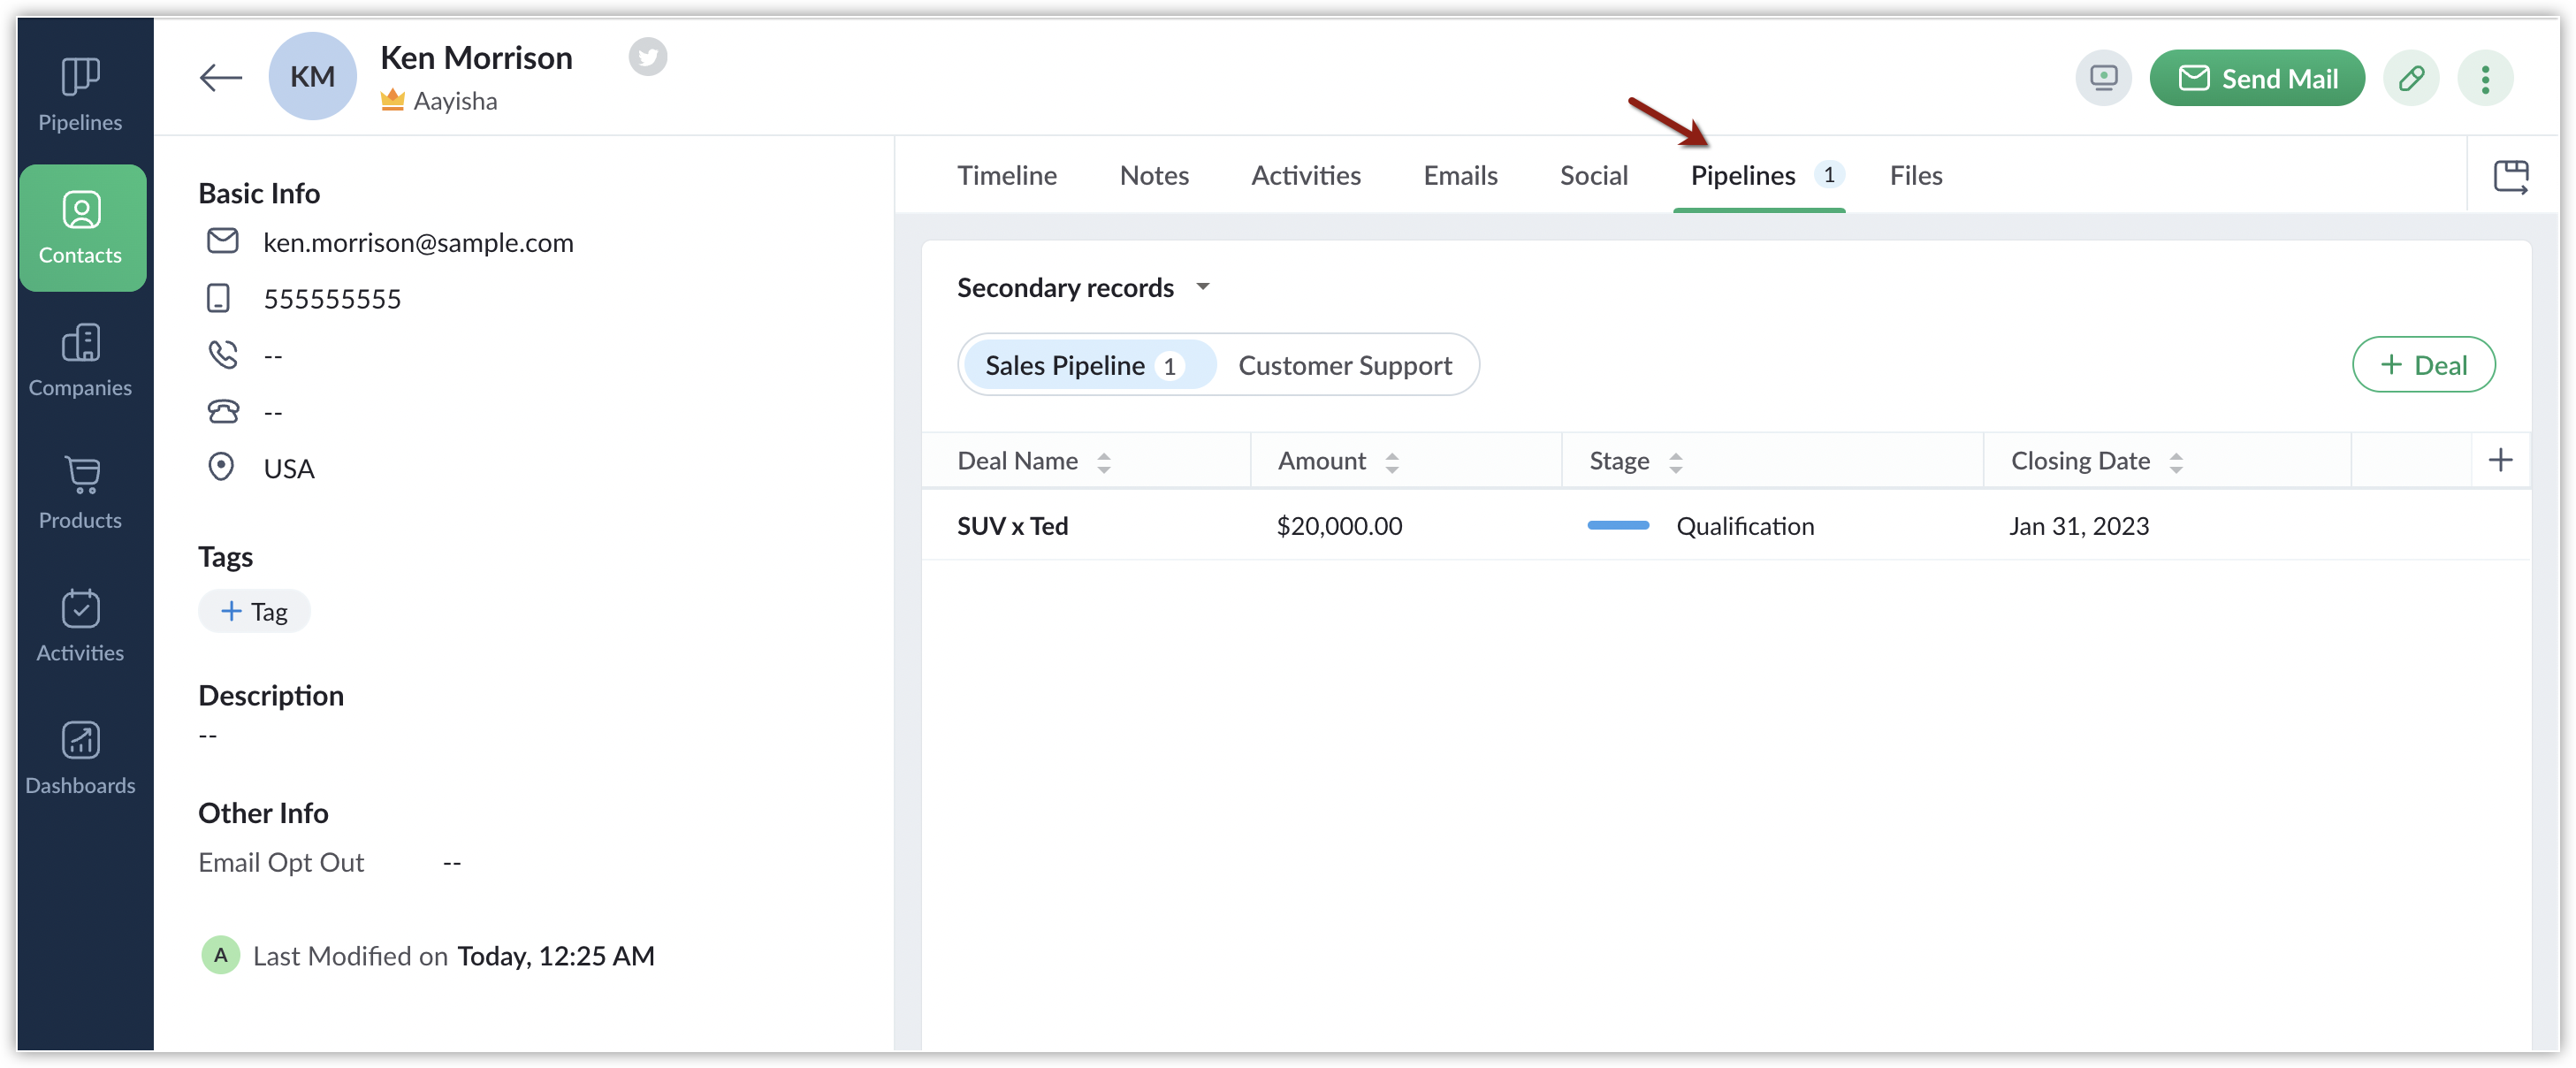Screen dimensions: 2576x1068
Task: Open the Activities sidebar module
Action: pos(80,626)
